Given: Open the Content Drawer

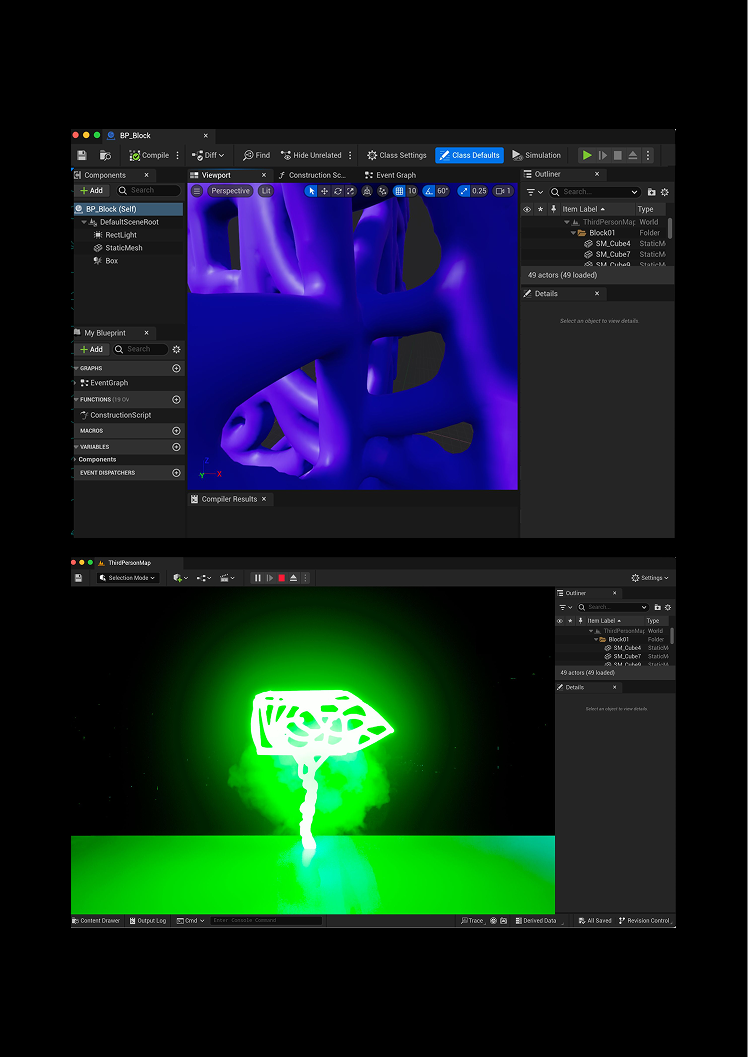Looking at the screenshot, I should tap(96, 920).
